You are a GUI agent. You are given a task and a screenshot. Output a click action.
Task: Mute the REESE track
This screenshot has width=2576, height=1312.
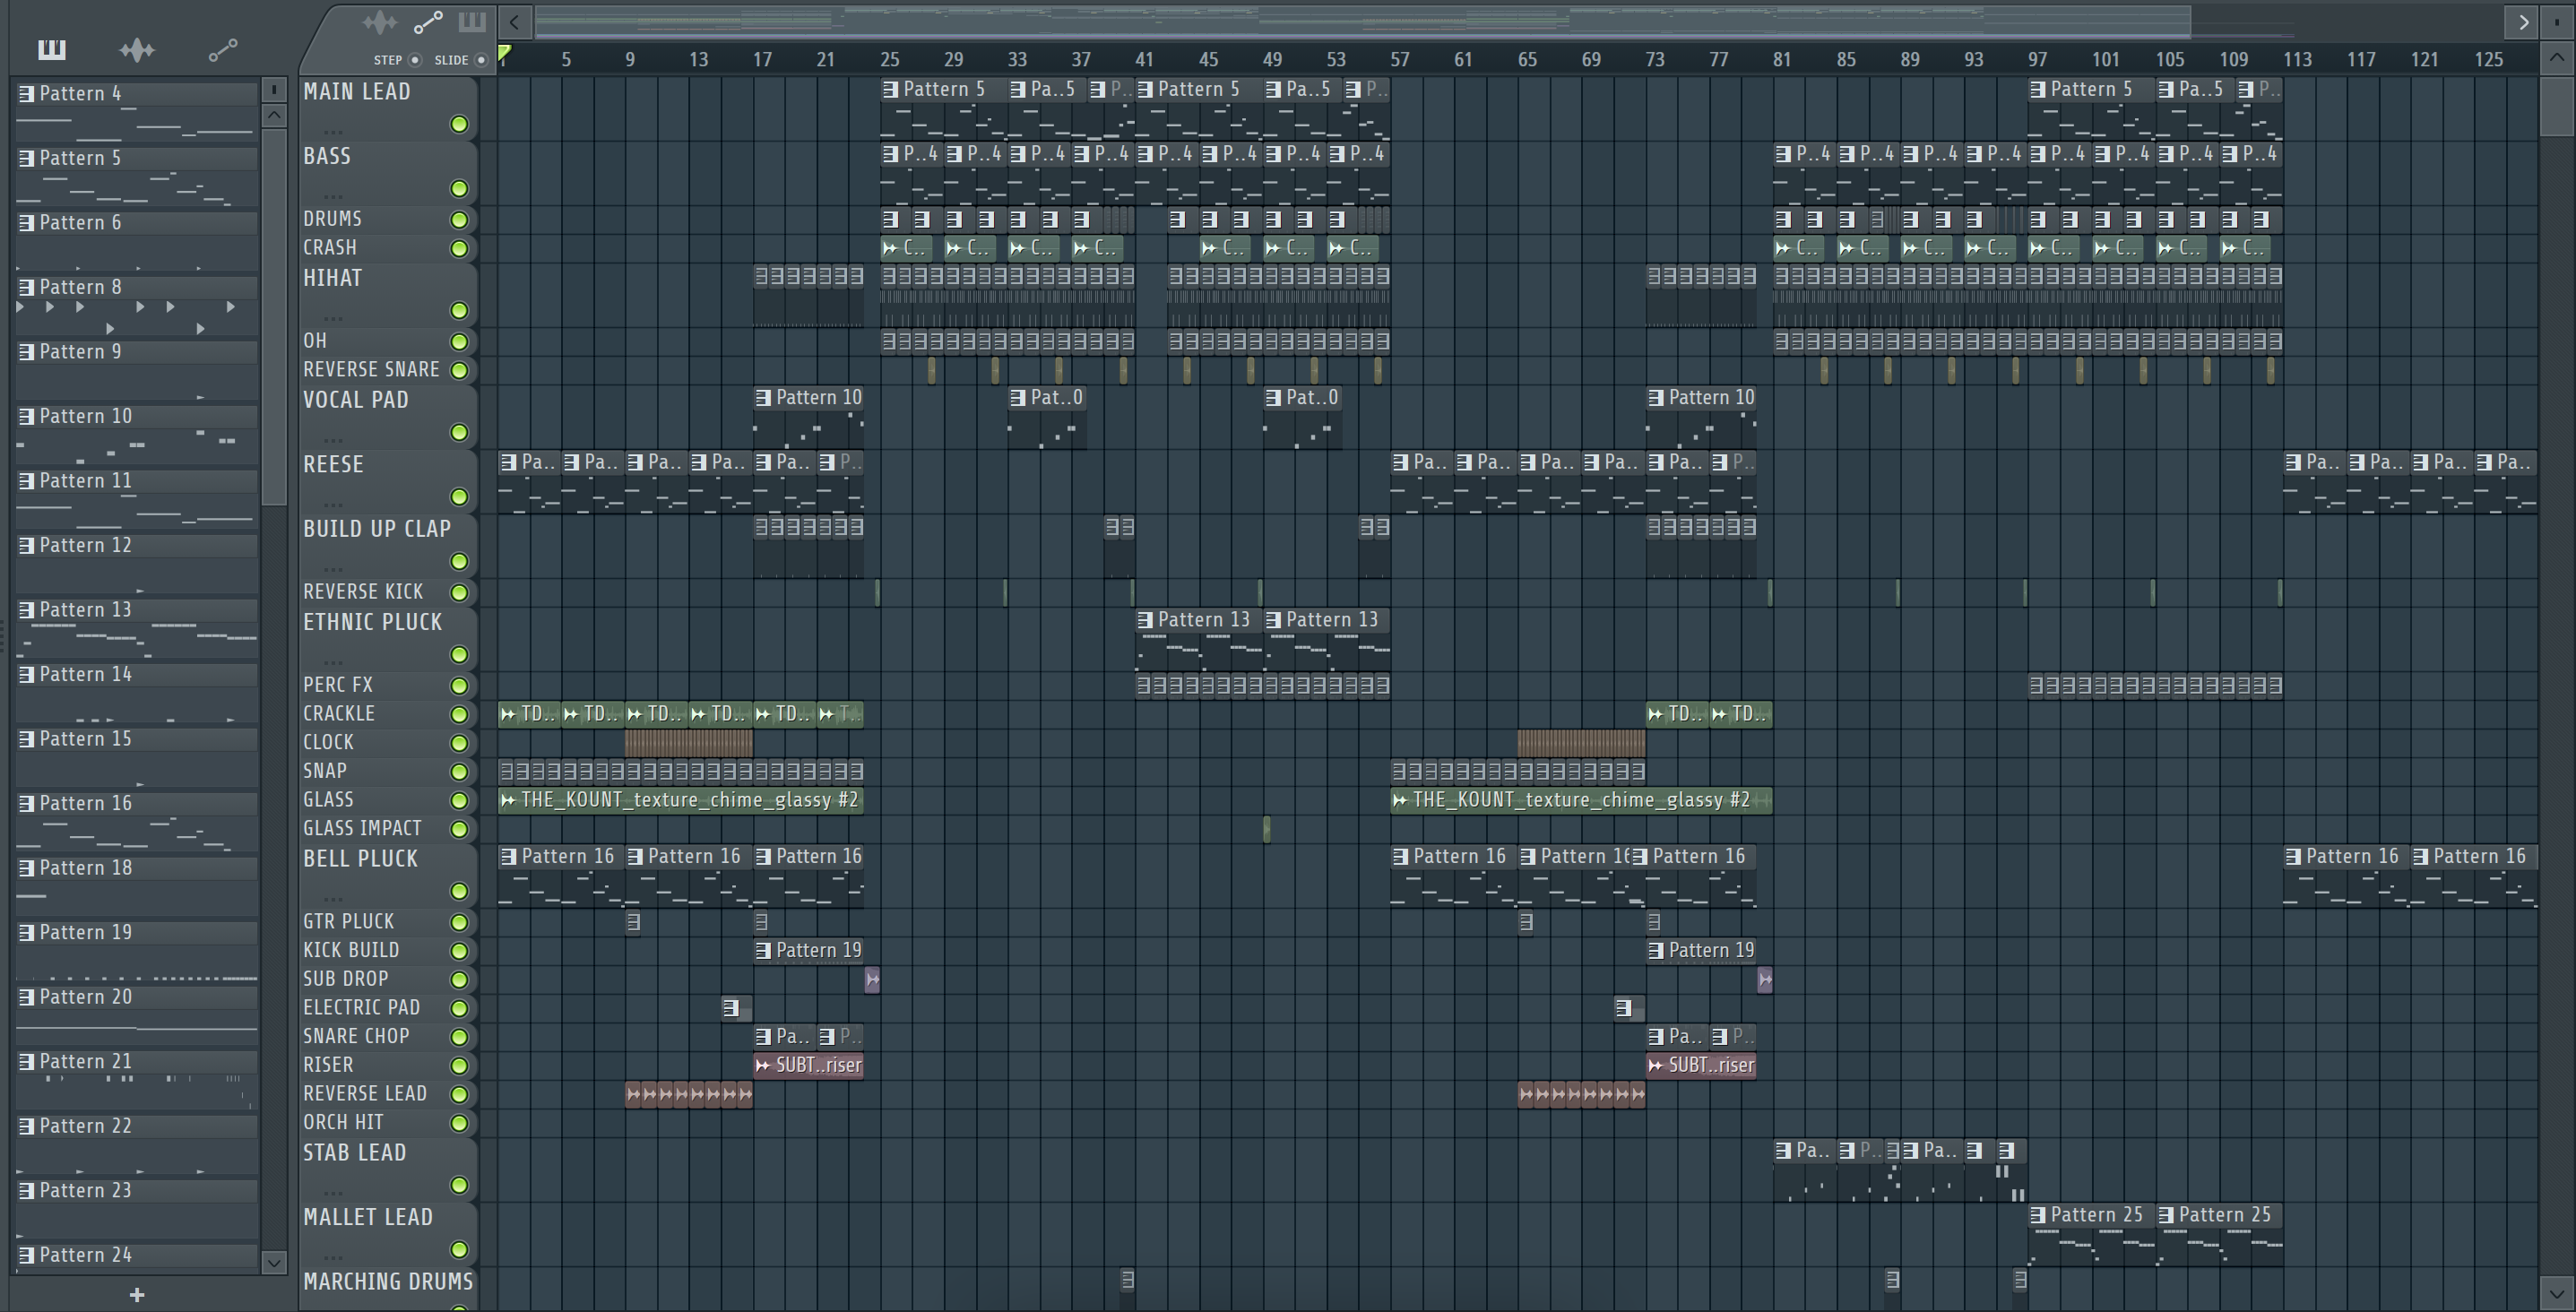459,496
